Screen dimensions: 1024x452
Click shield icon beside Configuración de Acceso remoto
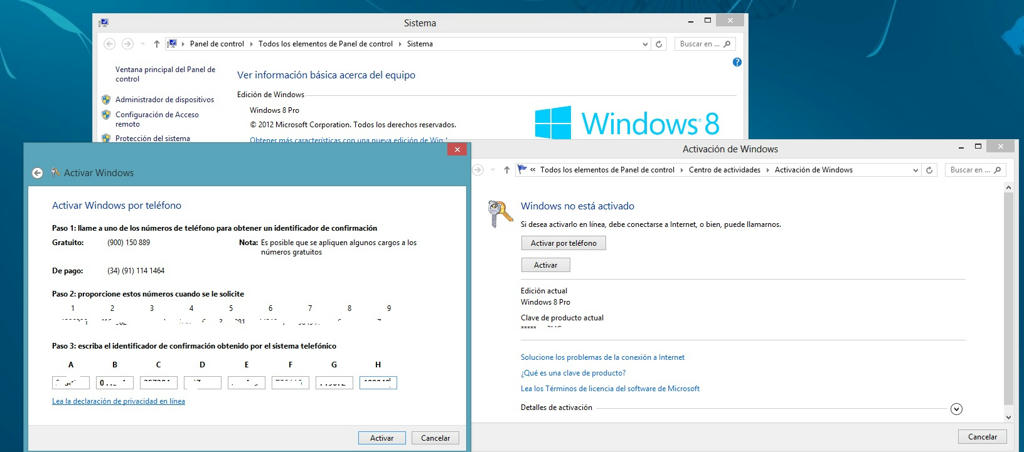click(x=106, y=114)
